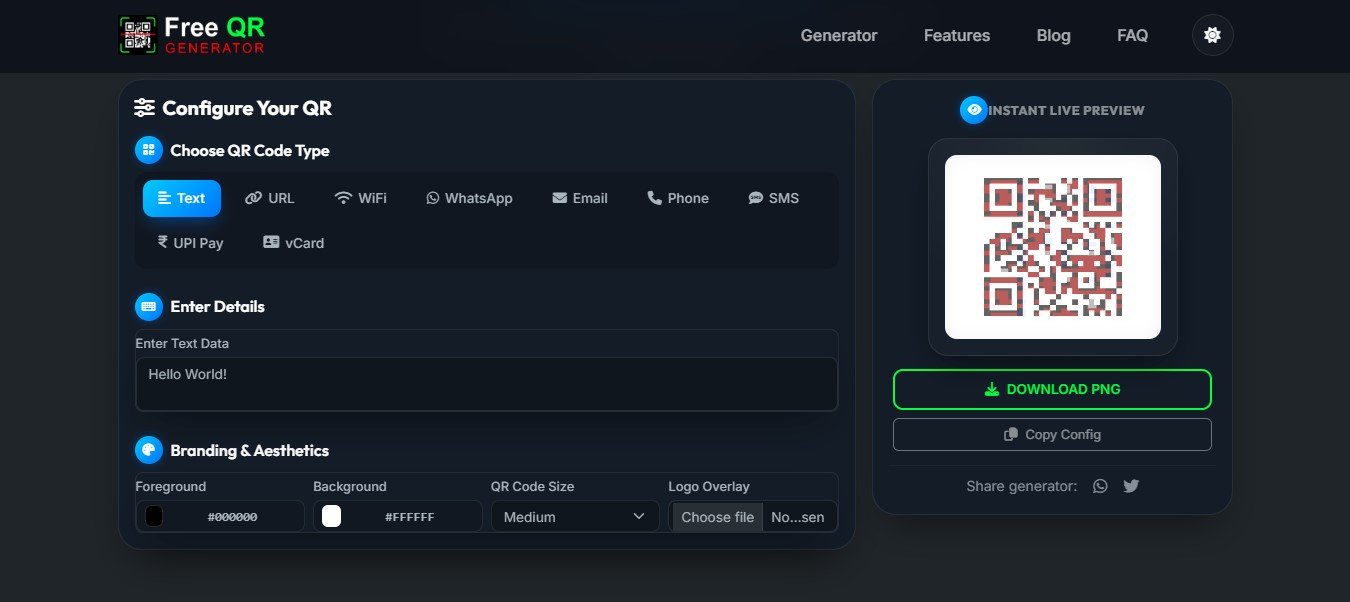This screenshot has height=602, width=1350.
Task: Expand the QR Code Size Medium dropdown
Action: [575, 517]
